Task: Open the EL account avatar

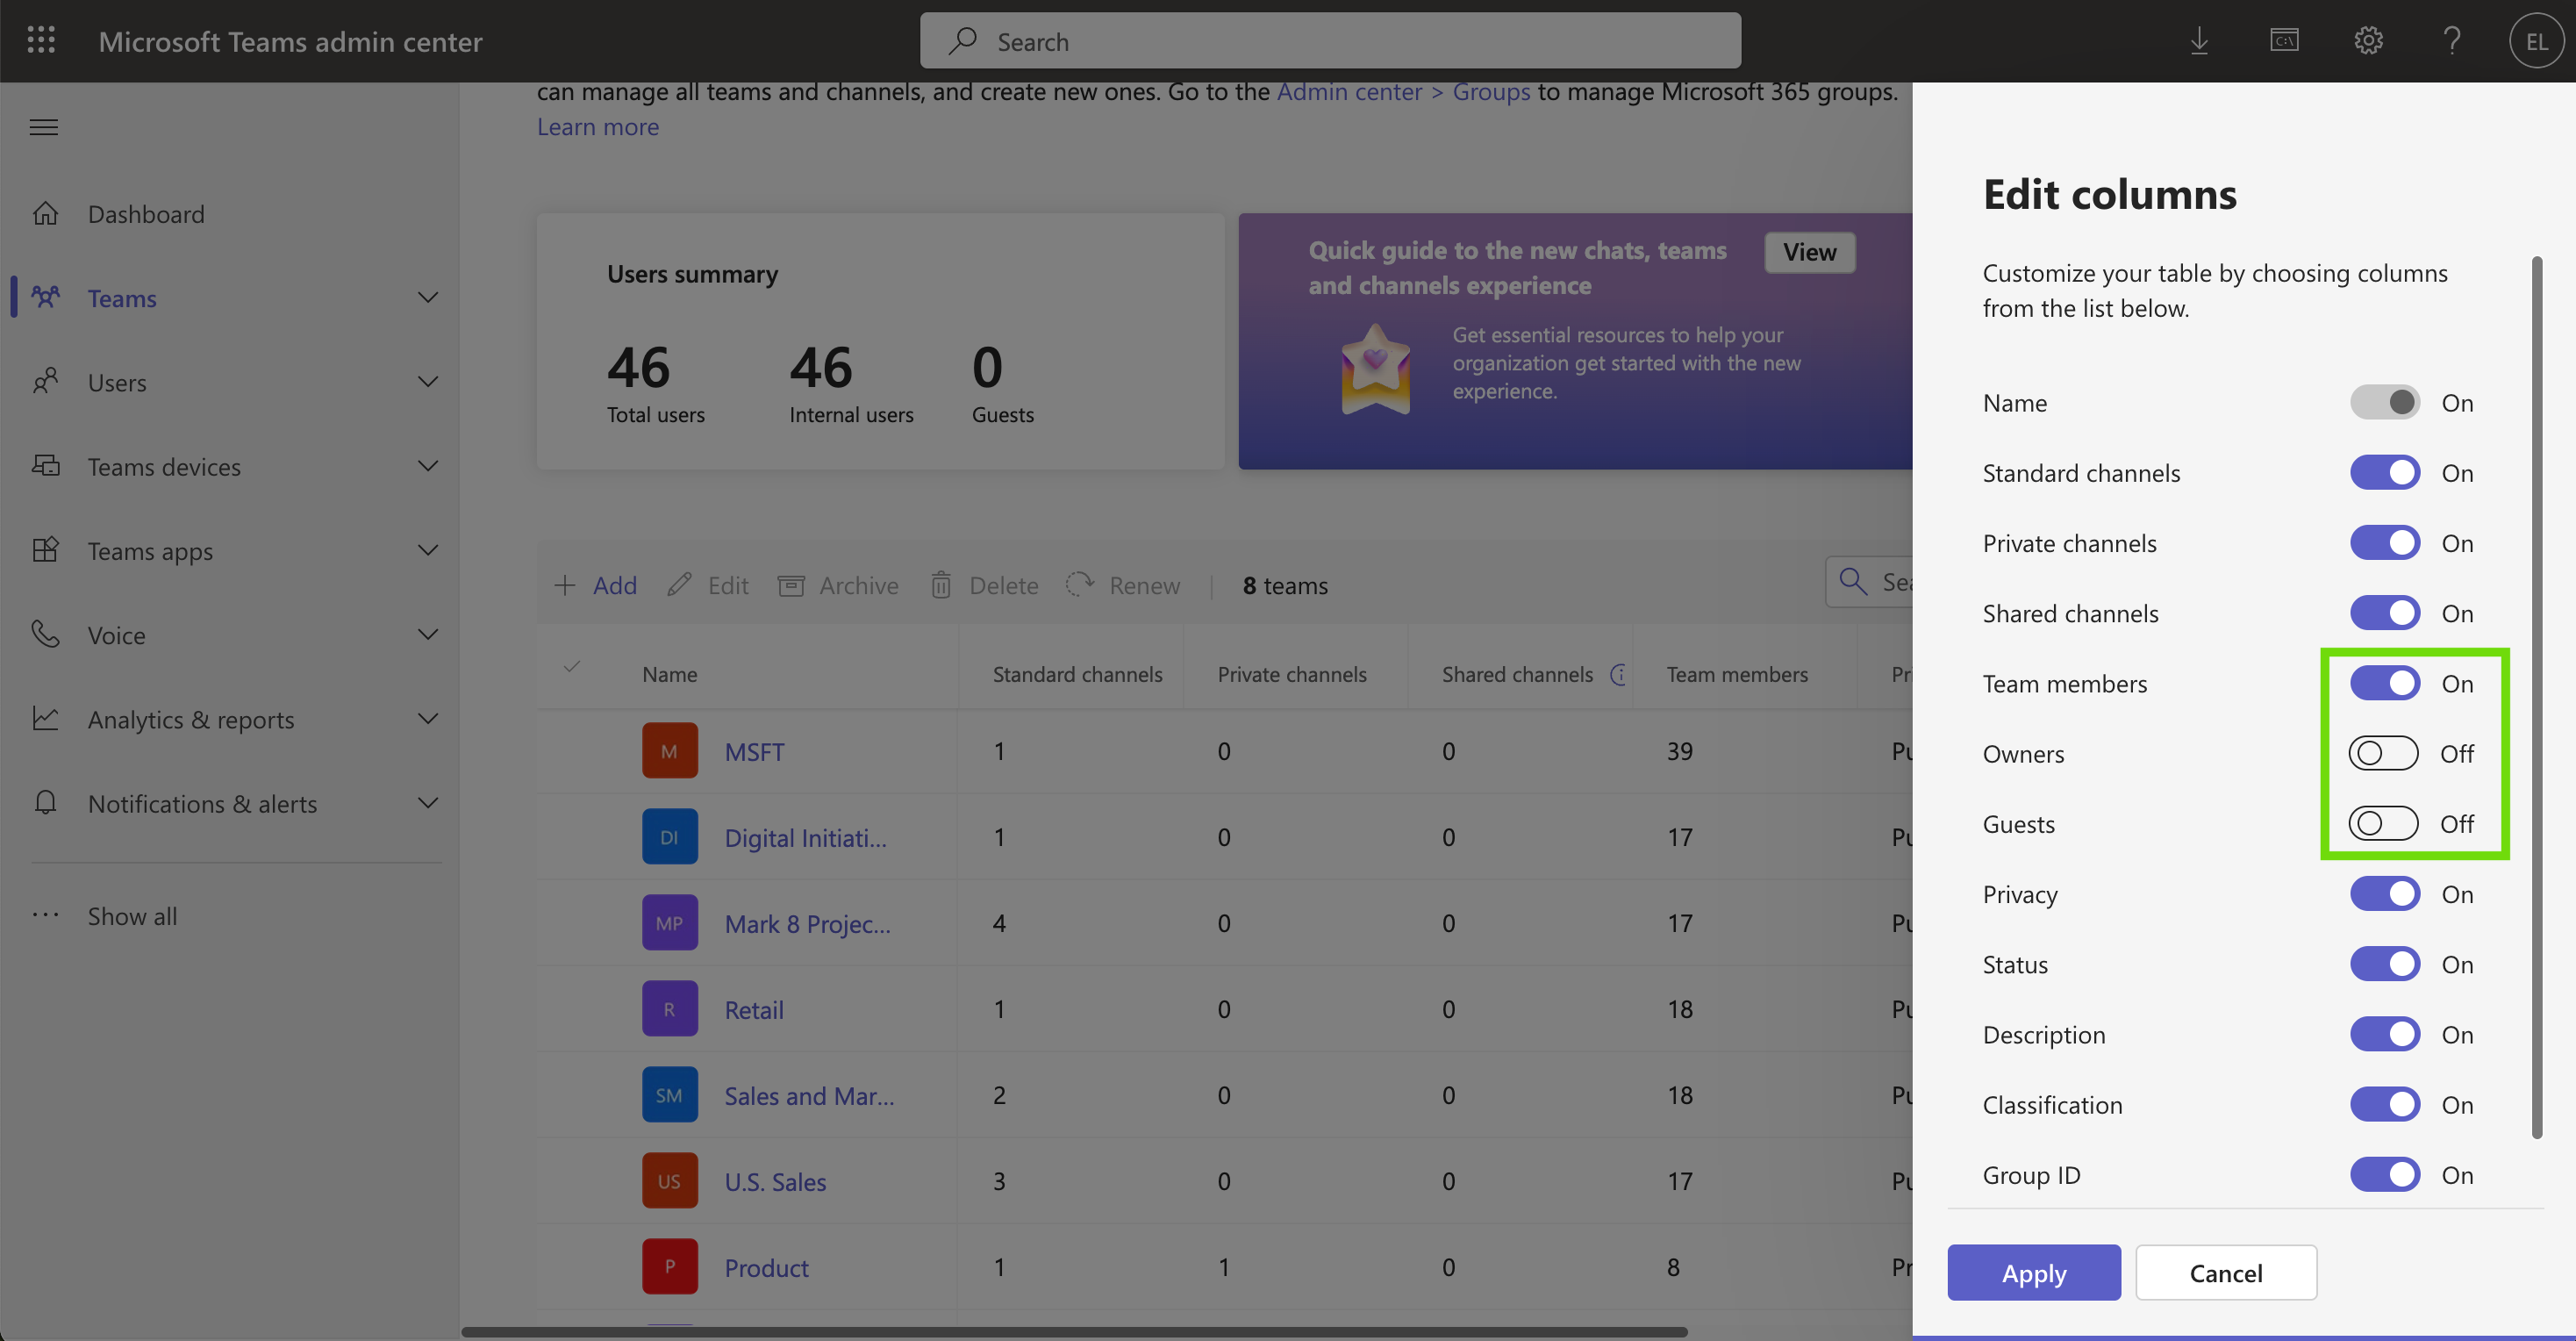Action: pyautogui.click(x=2536, y=41)
